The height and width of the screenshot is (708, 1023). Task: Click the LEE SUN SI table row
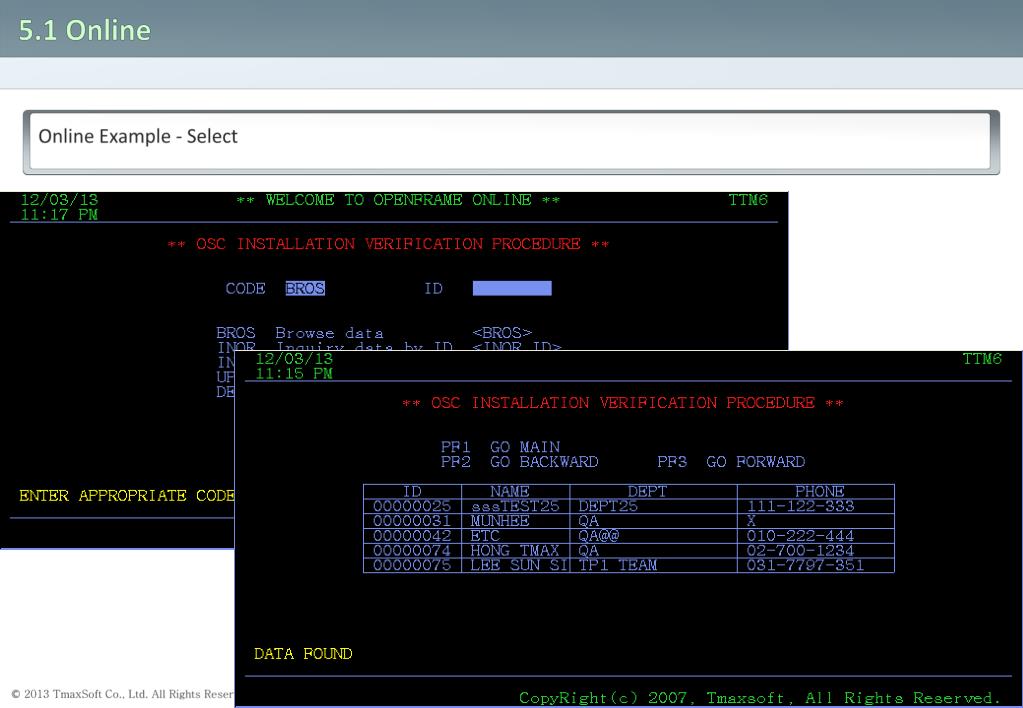(x=628, y=566)
